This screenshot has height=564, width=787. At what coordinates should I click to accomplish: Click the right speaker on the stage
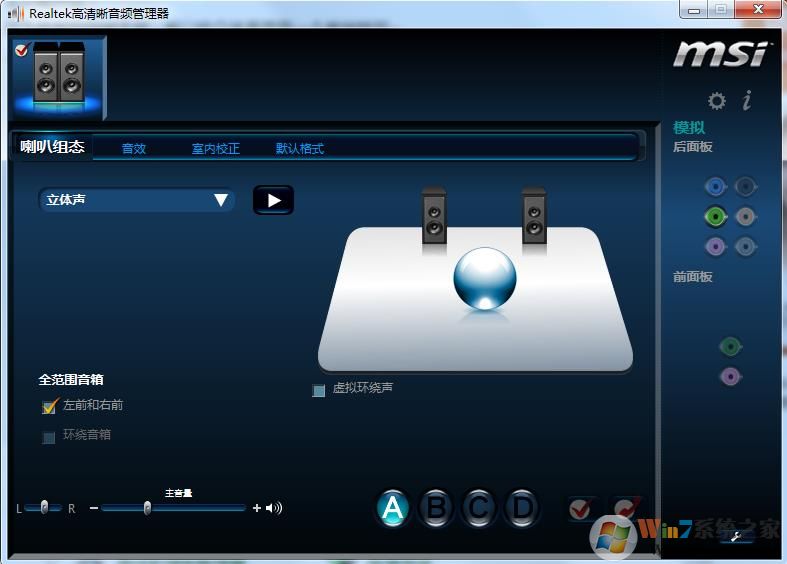(x=534, y=216)
